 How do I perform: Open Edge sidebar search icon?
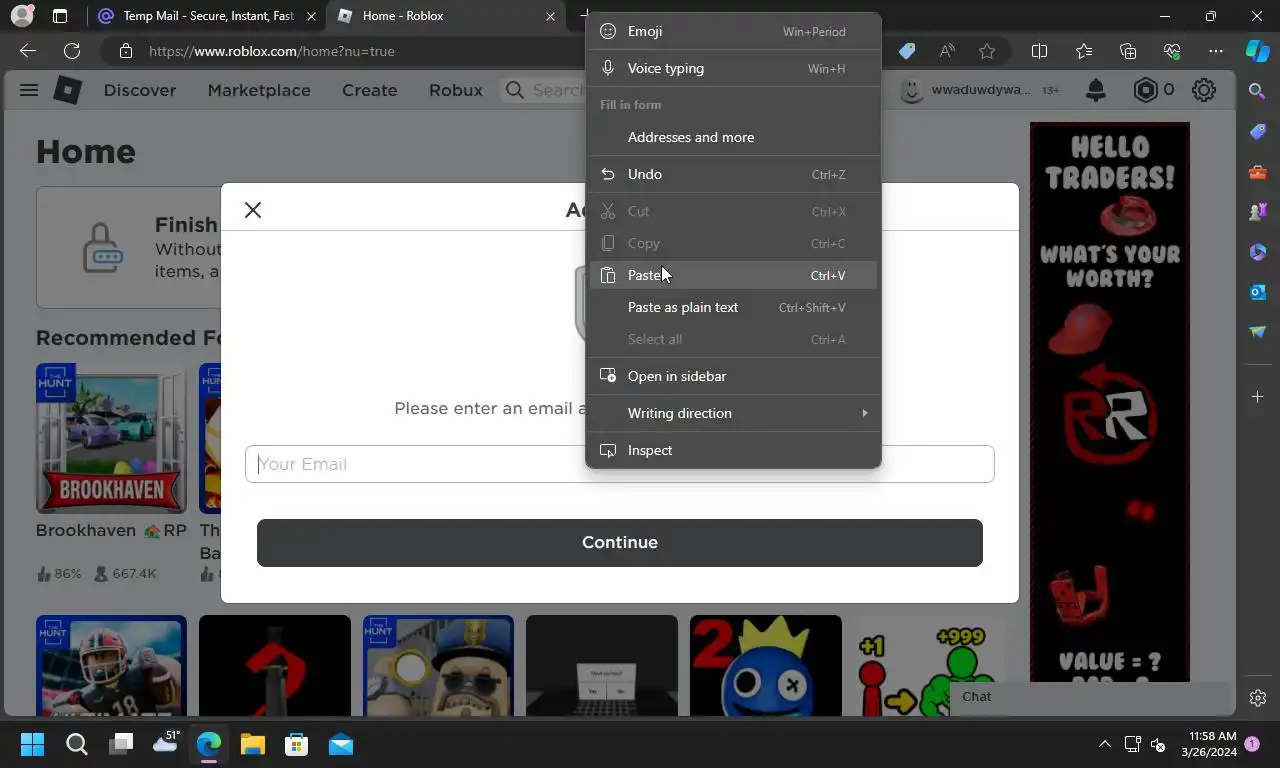[x=1258, y=91]
